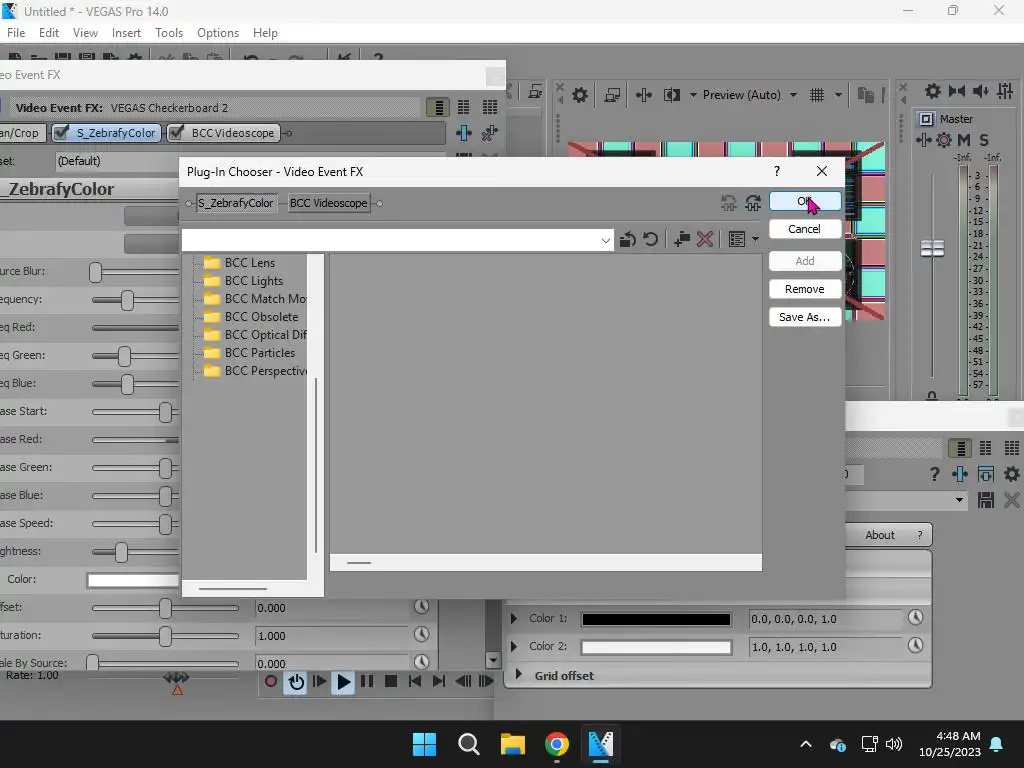This screenshot has height=768, width=1024.
Task: Open the Views dropdown arrow in Plug-In Chooser
Action: 755,240
